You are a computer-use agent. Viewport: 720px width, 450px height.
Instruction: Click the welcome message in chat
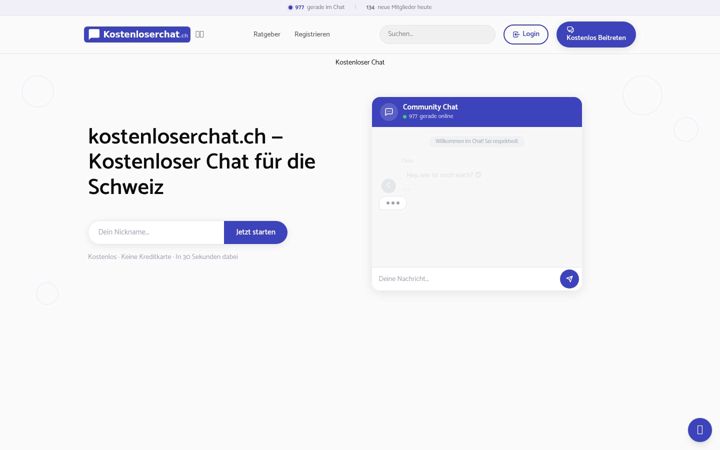[x=477, y=141]
